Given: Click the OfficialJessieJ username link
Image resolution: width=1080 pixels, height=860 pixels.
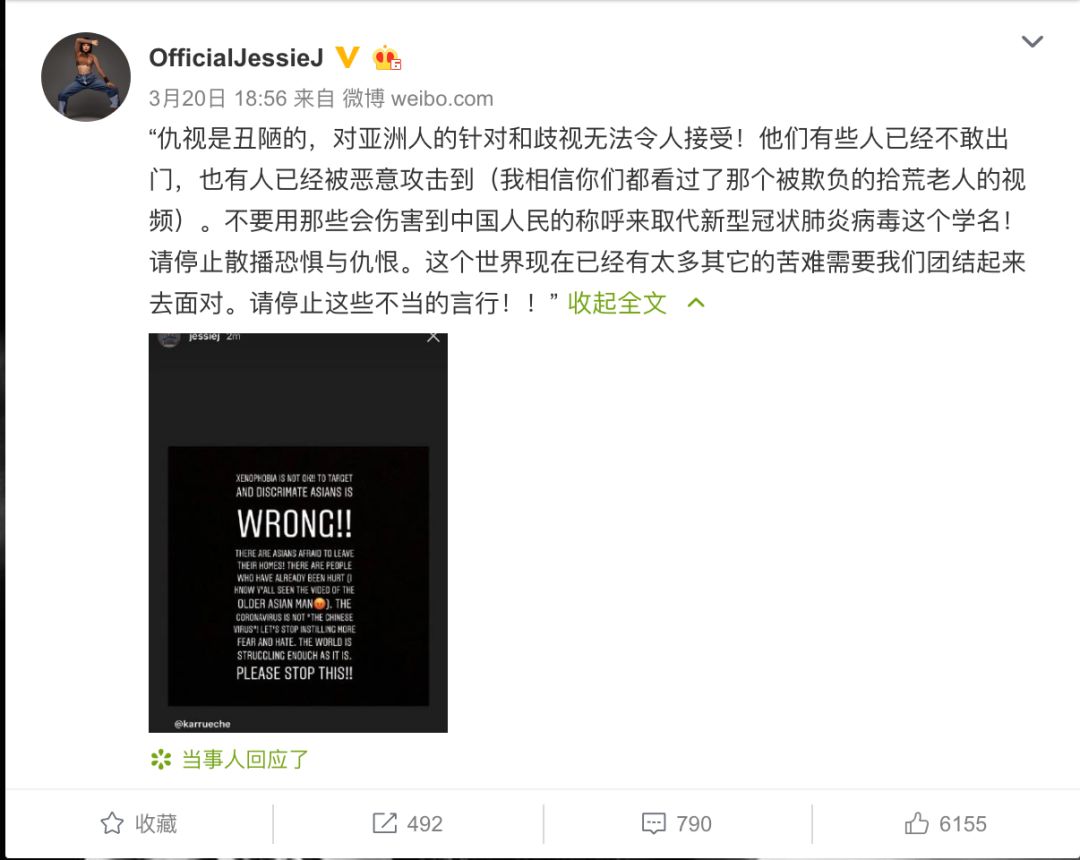Looking at the screenshot, I should [x=236, y=58].
